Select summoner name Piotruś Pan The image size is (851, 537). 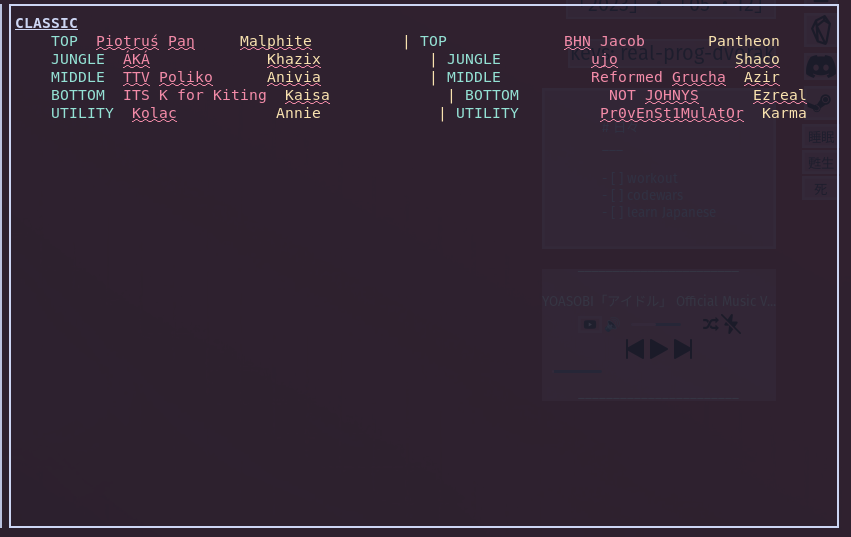(145, 42)
